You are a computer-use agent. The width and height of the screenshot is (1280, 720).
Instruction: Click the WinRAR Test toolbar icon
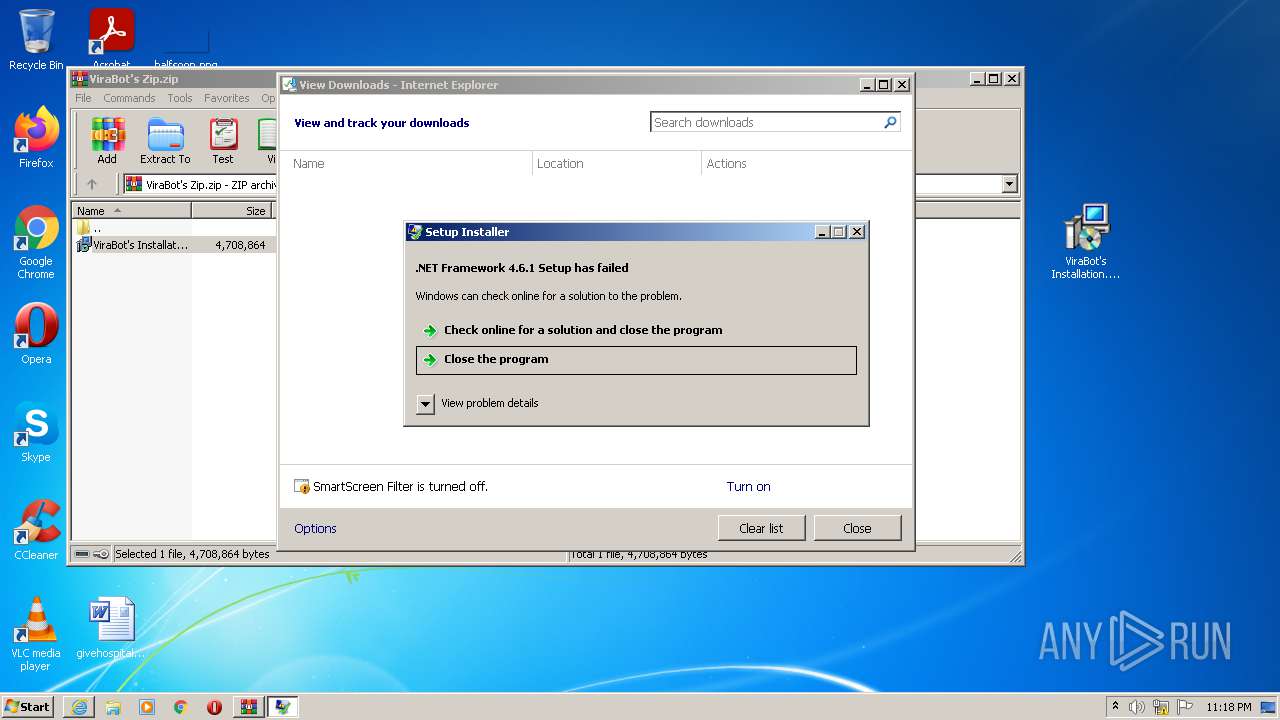coord(223,141)
